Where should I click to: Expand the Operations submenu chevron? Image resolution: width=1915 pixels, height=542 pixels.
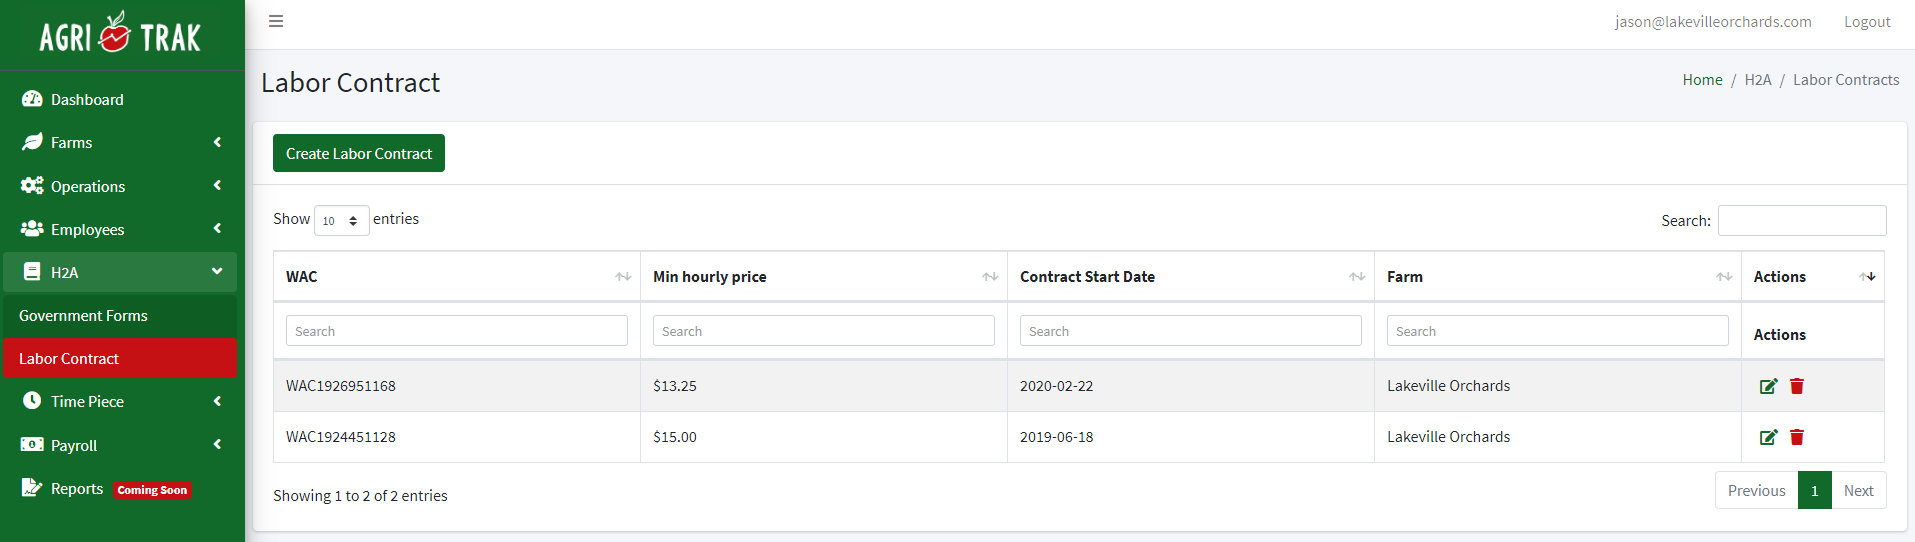coord(217,186)
